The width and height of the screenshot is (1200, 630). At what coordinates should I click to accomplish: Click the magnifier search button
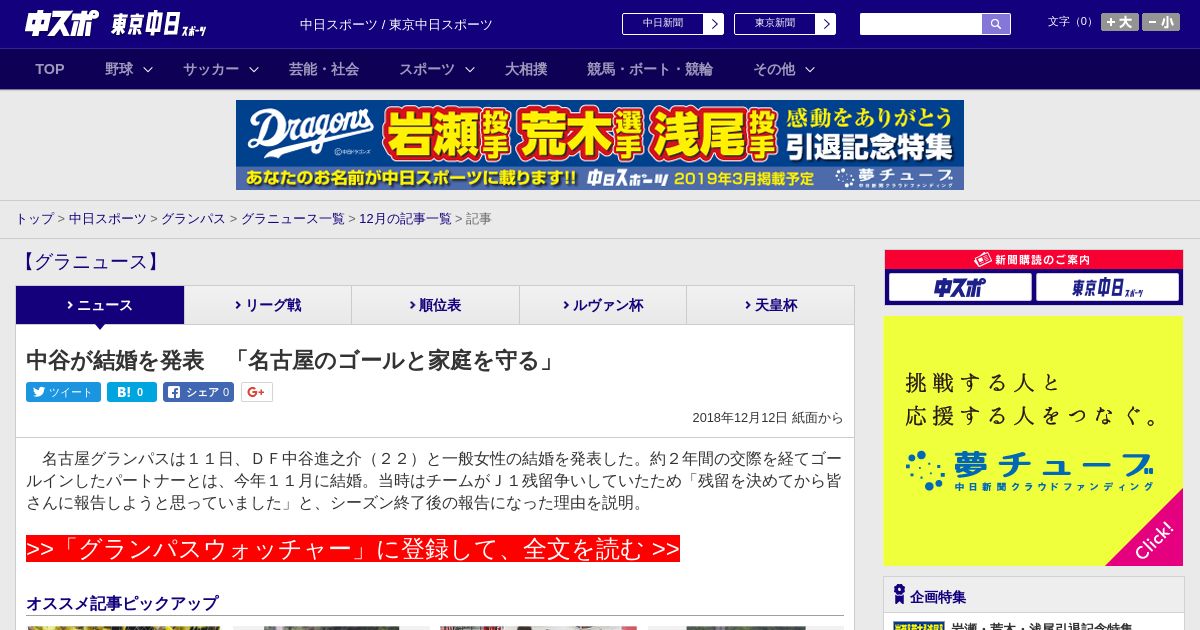[x=996, y=24]
